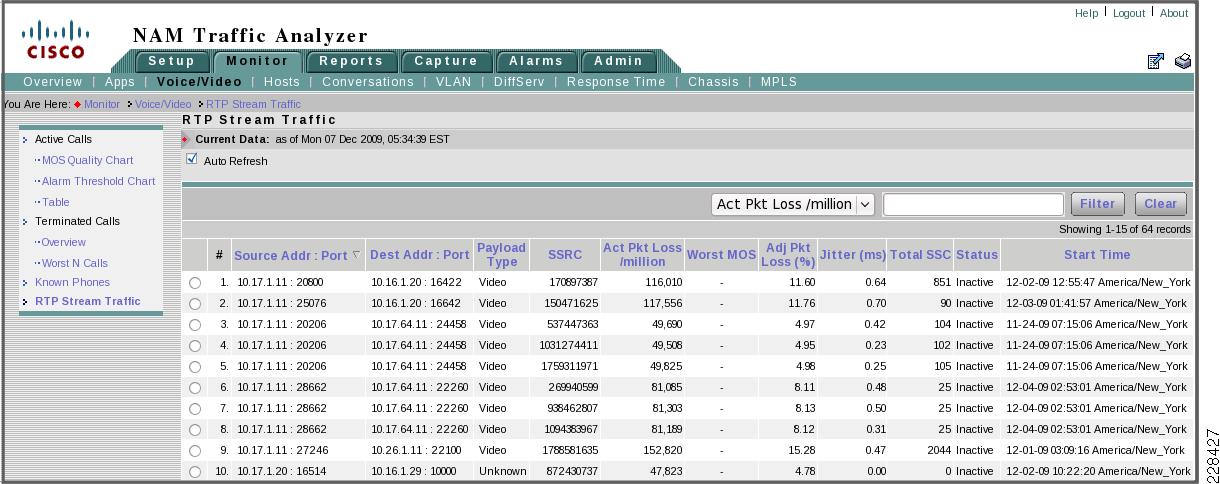
Task: Open the Alarms tab
Action: [535, 61]
